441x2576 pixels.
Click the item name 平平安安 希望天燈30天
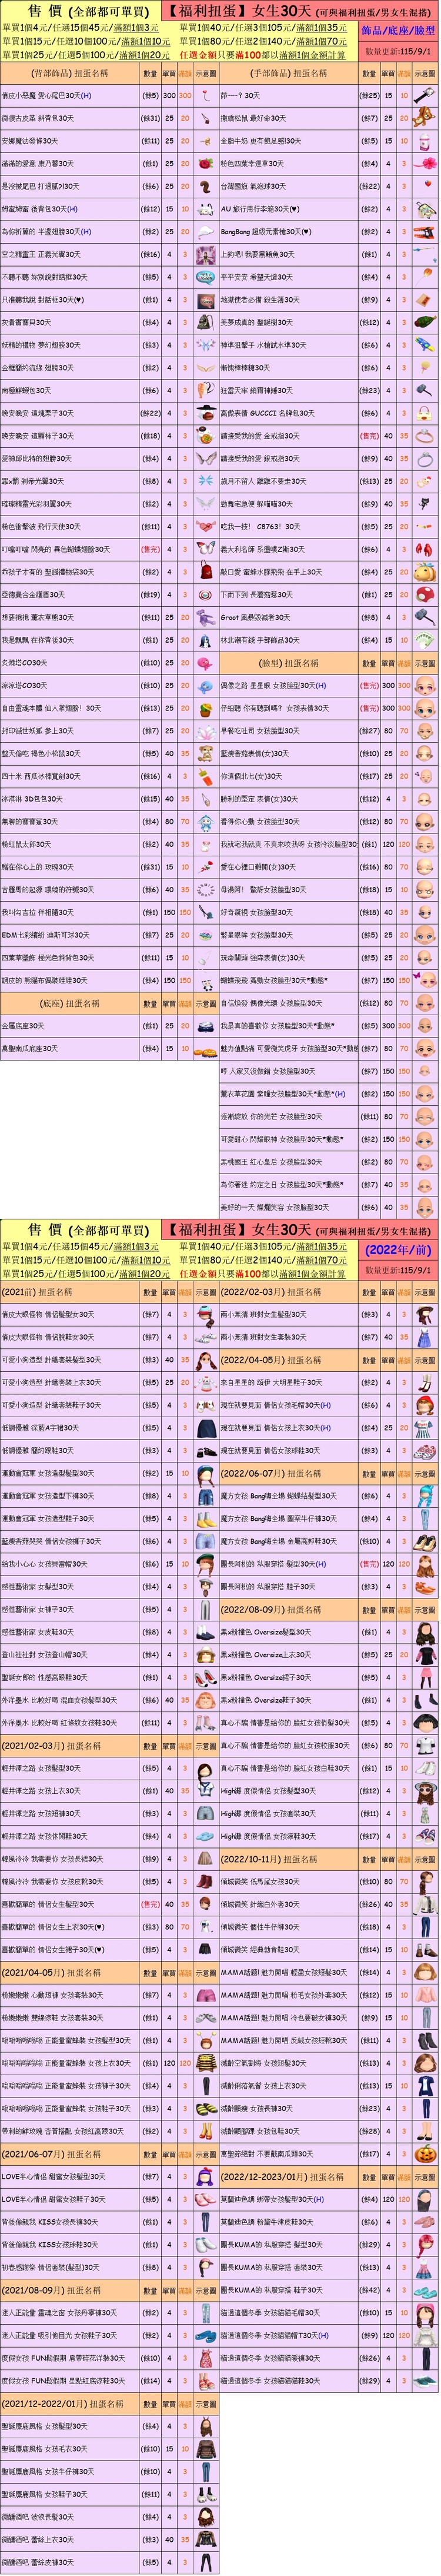click(257, 278)
